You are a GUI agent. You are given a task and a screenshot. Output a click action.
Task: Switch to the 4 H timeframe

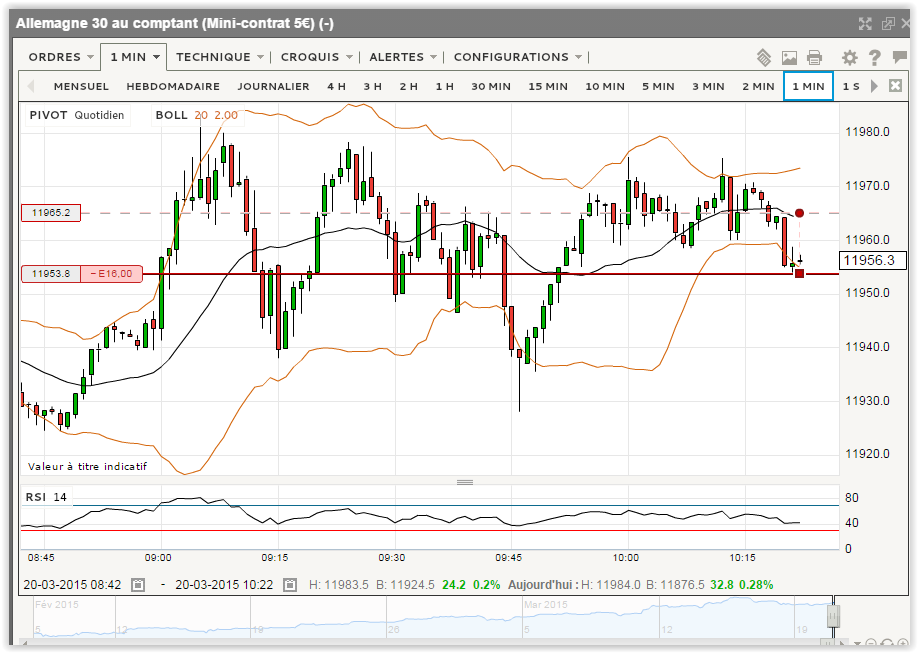pyautogui.click(x=336, y=86)
